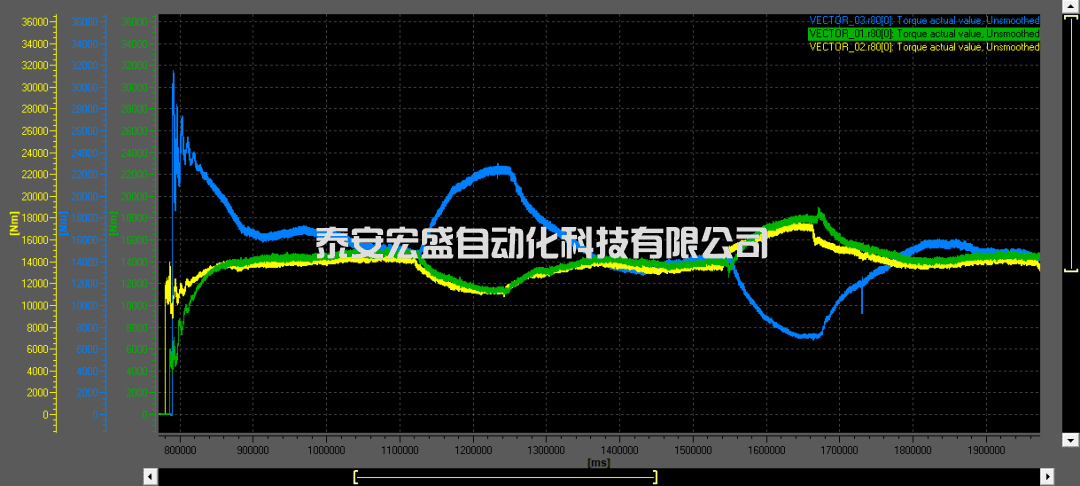Click left bracket of horizontal zoom range
Screen dimensions: 1080x486
point(356,477)
